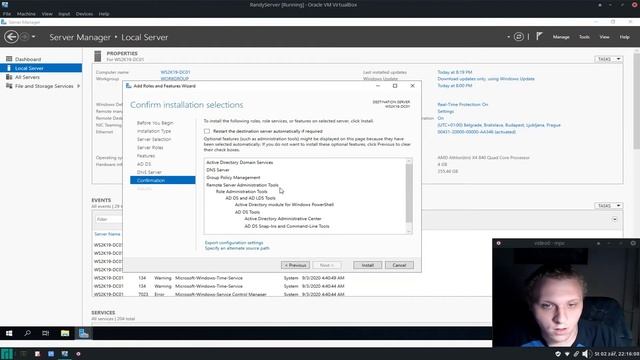Open the Windows Start button
Viewport: 640px width, 360px height.
[x=9, y=333]
